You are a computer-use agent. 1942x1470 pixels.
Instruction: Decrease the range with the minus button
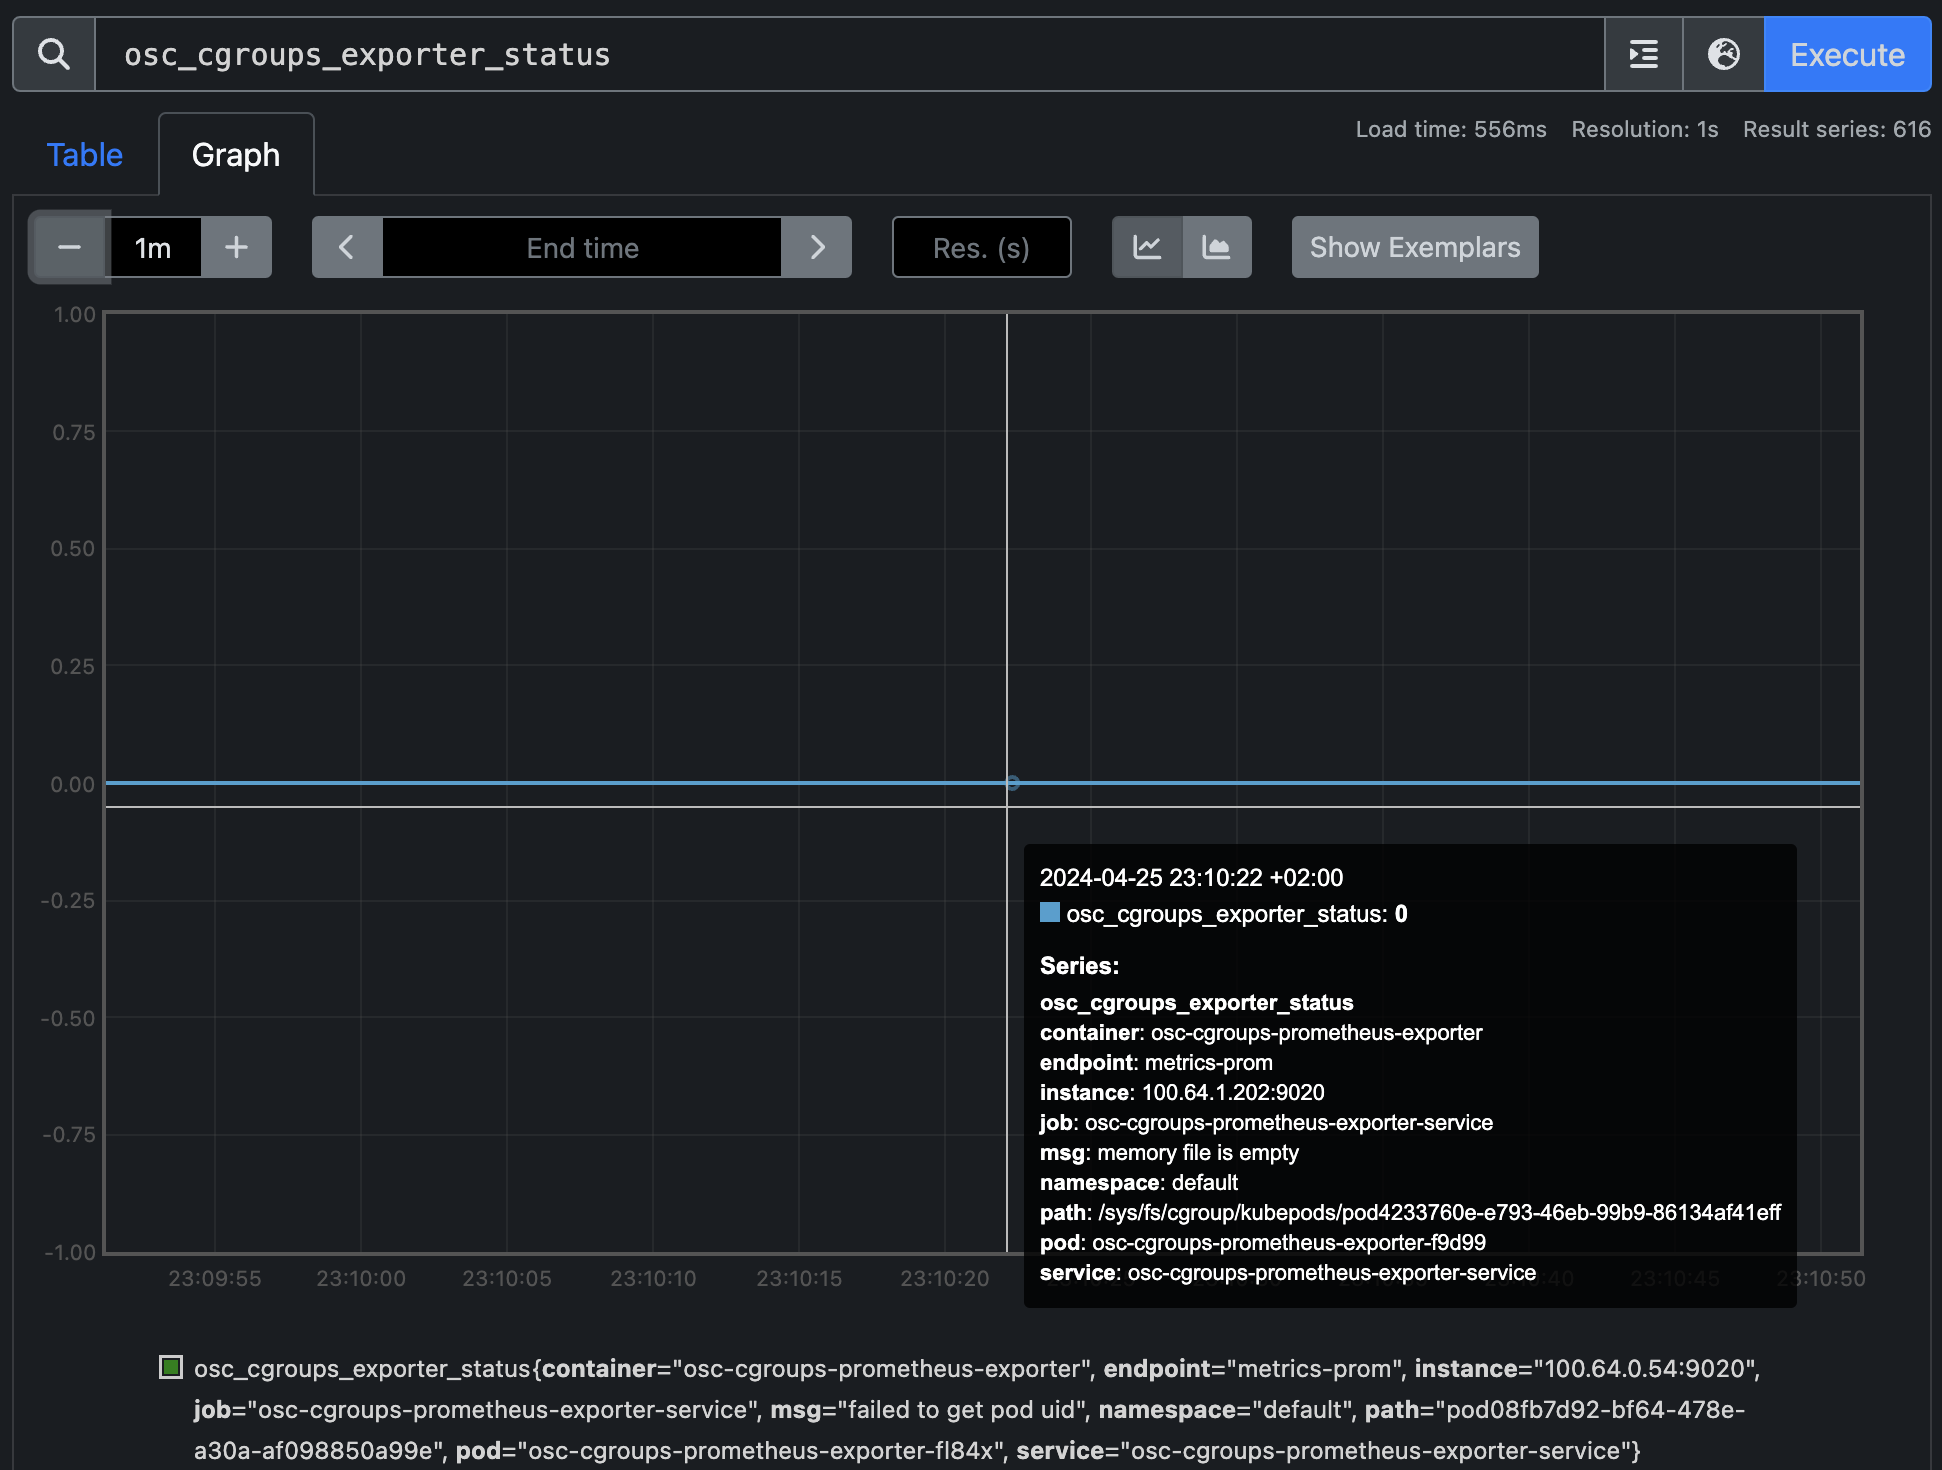(x=69, y=247)
